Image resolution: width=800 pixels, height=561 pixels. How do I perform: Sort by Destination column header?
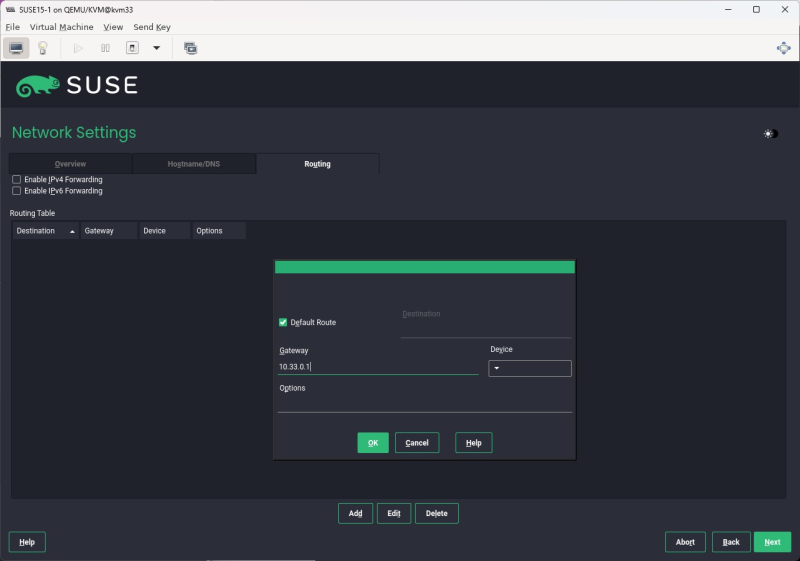coord(45,231)
